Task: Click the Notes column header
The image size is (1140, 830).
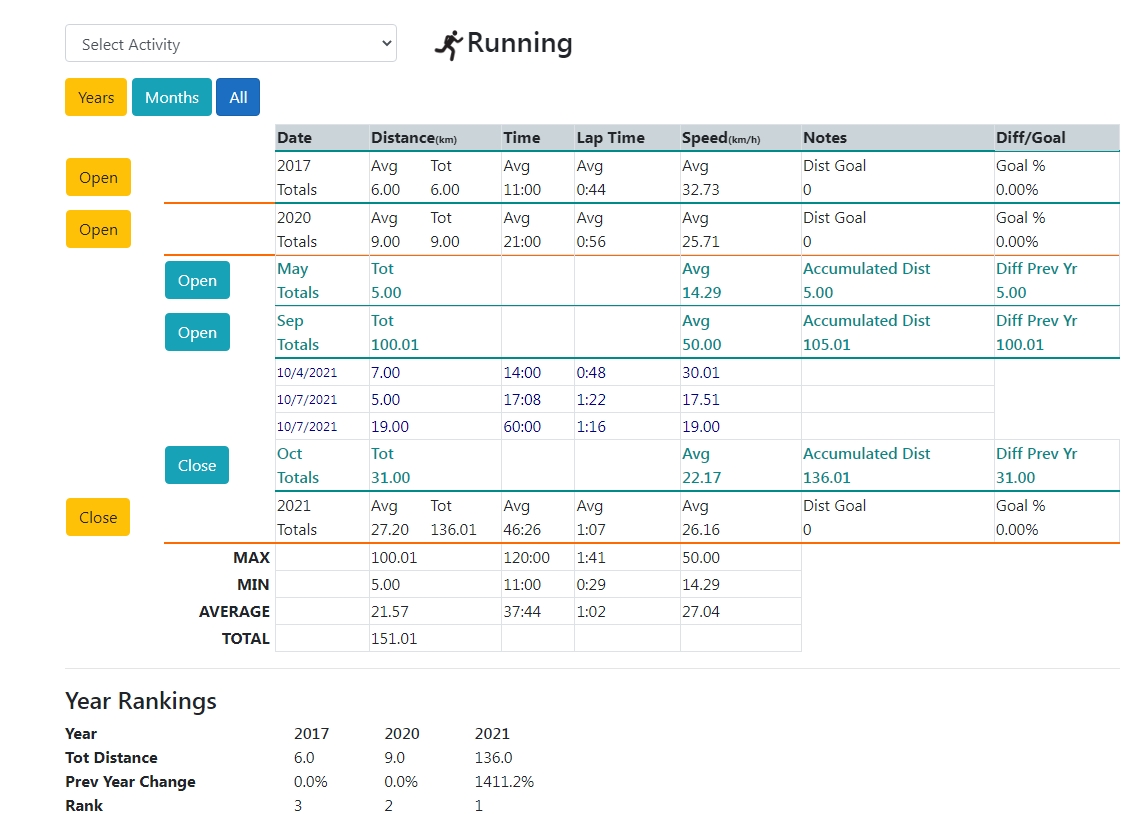Action: coord(825,138)
